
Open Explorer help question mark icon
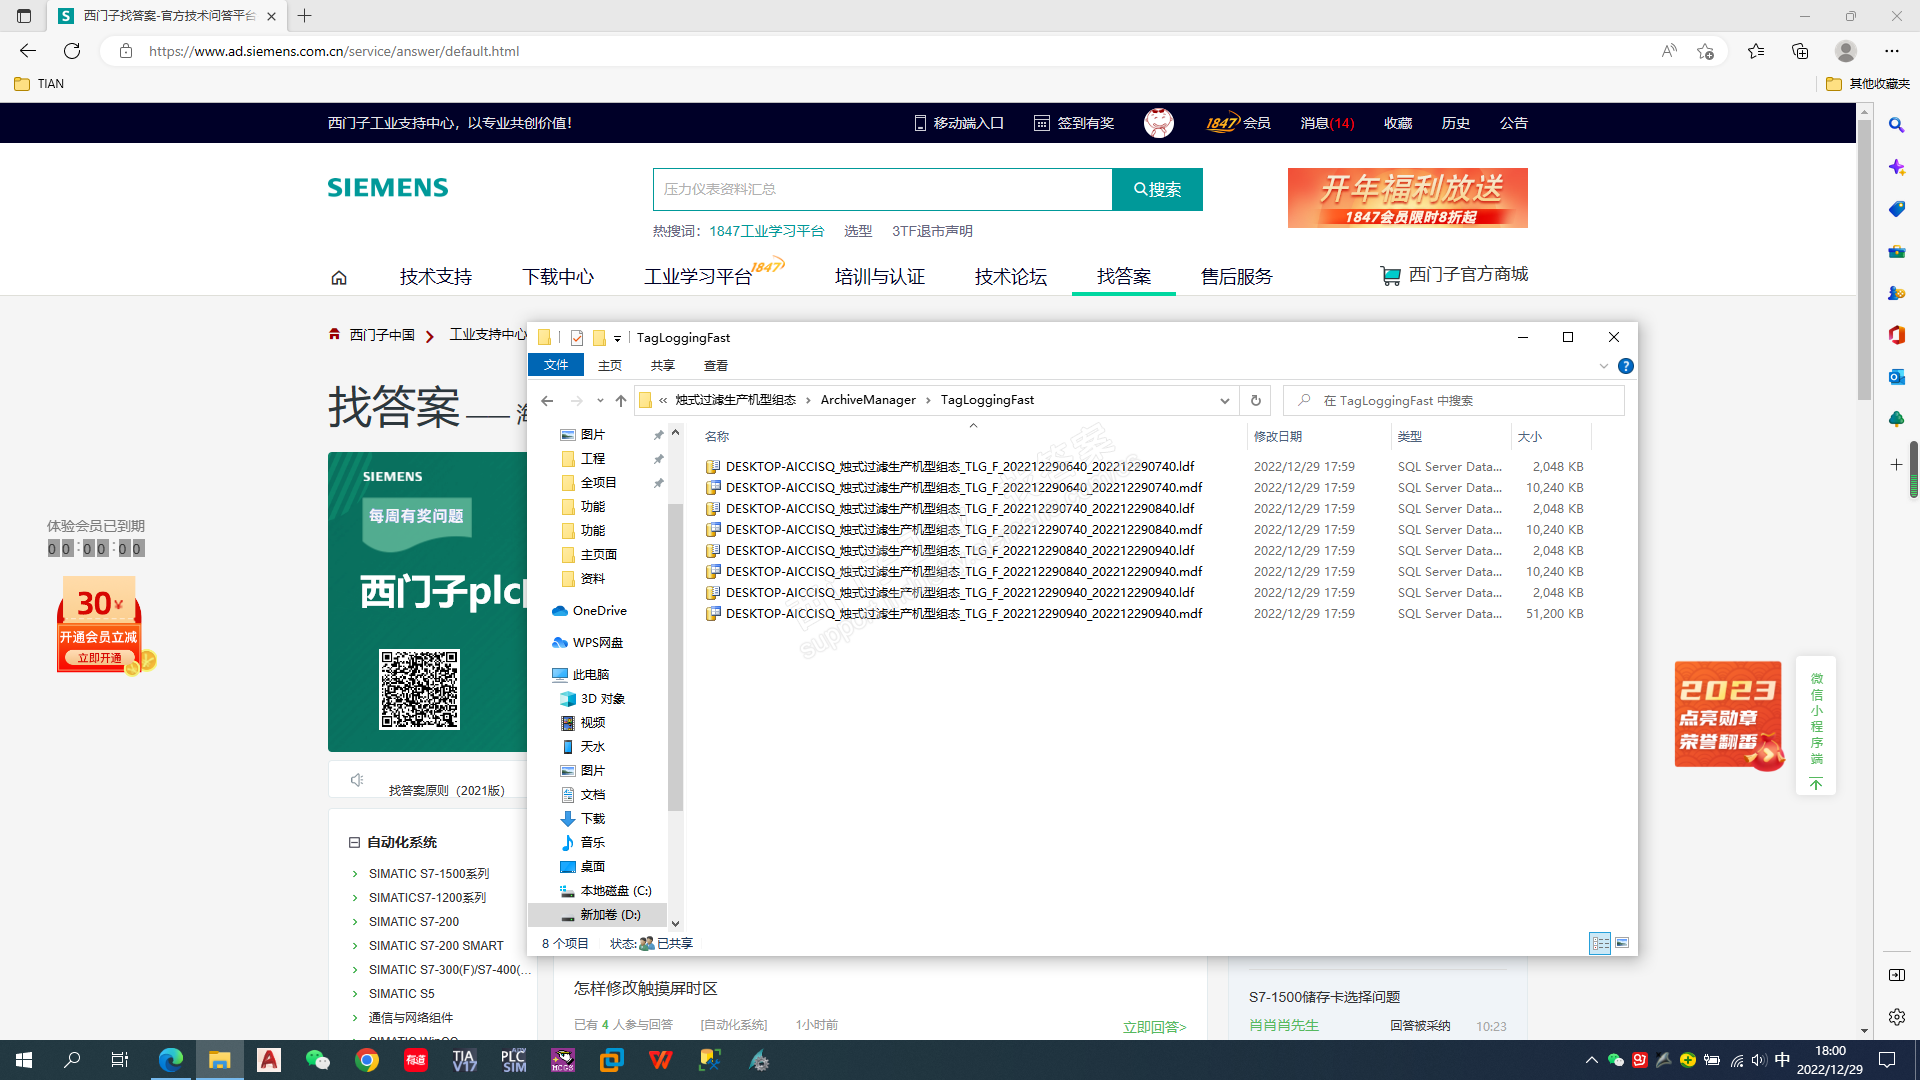coord(1626,366)
